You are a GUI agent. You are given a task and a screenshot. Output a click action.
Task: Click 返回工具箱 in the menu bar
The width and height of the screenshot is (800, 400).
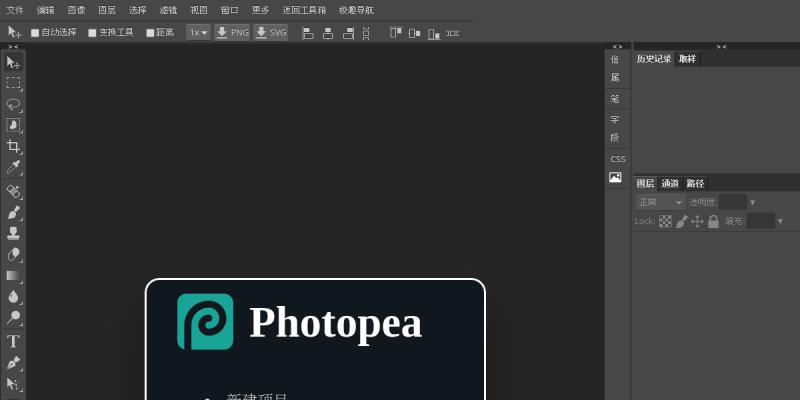coord(304,10)
